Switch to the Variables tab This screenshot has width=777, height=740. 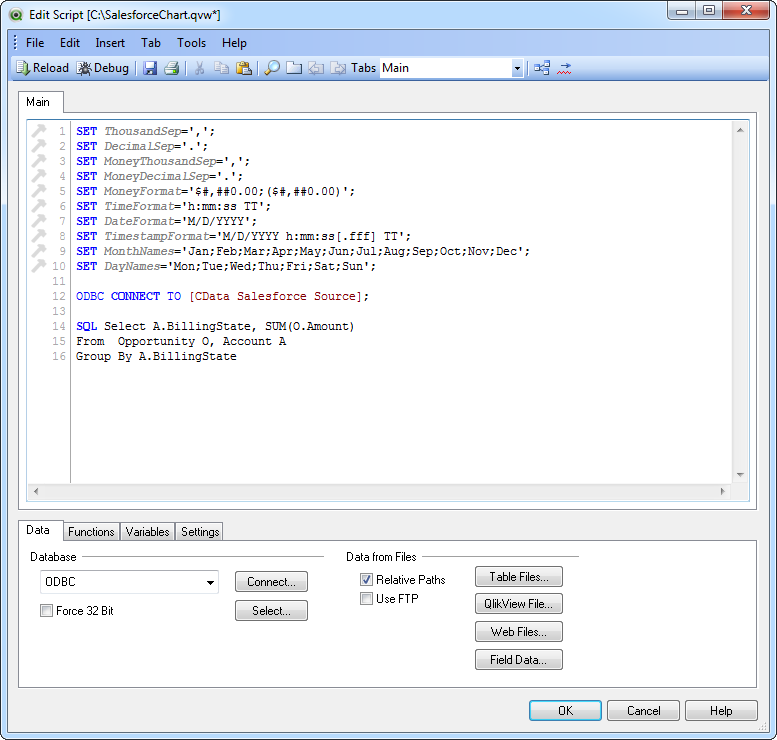[147, 532]
